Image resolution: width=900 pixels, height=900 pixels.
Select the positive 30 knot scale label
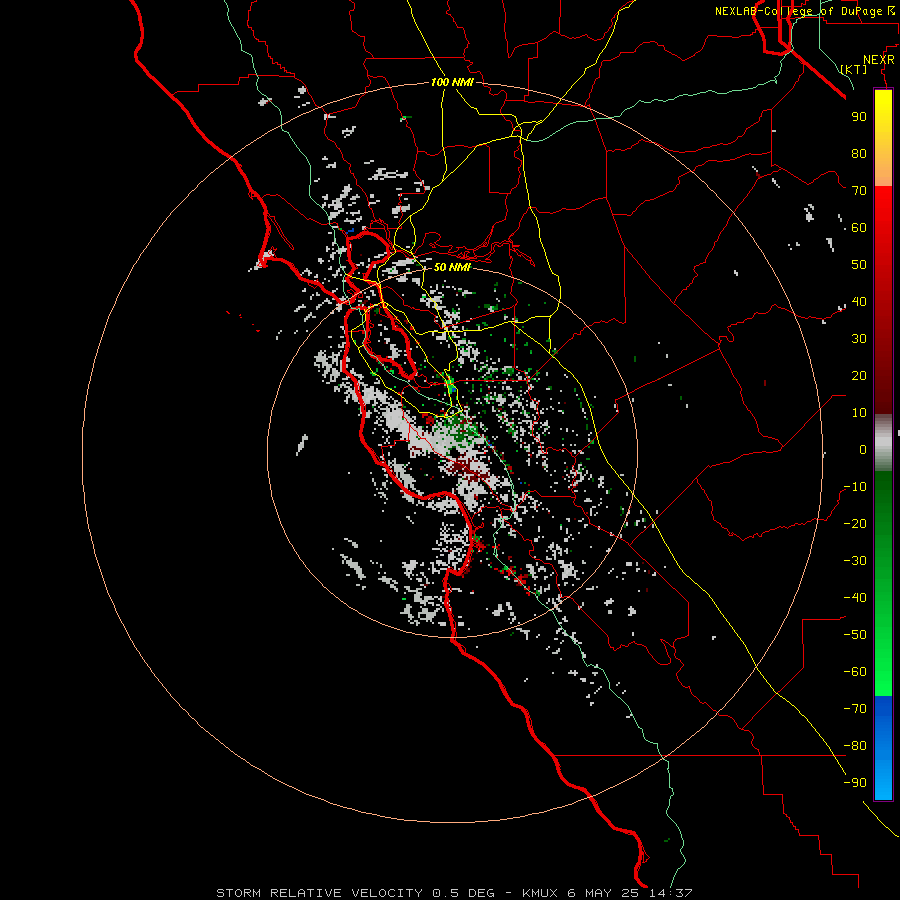[x=859, y=339]
